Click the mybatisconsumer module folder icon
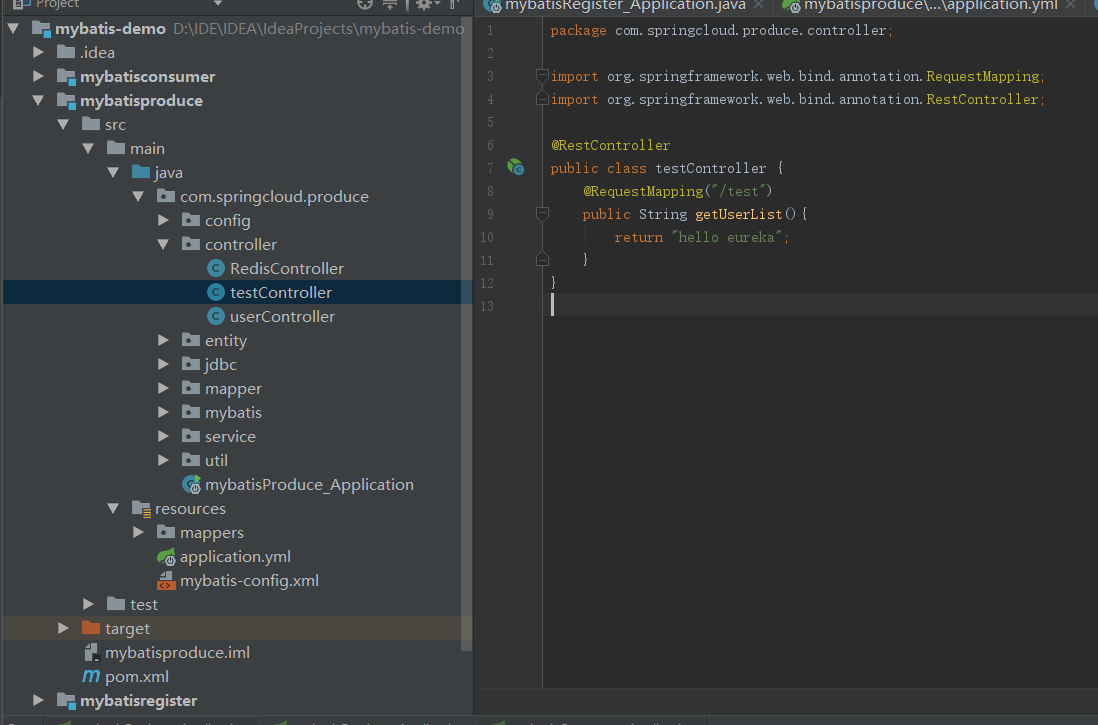1098x725 pixels. [67, 76]
